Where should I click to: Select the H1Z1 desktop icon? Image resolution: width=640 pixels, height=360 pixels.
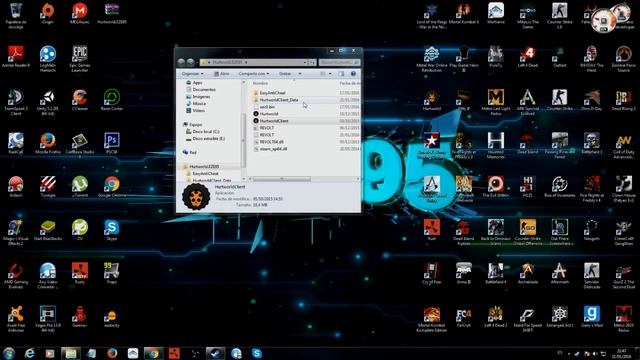pos(527,187)
